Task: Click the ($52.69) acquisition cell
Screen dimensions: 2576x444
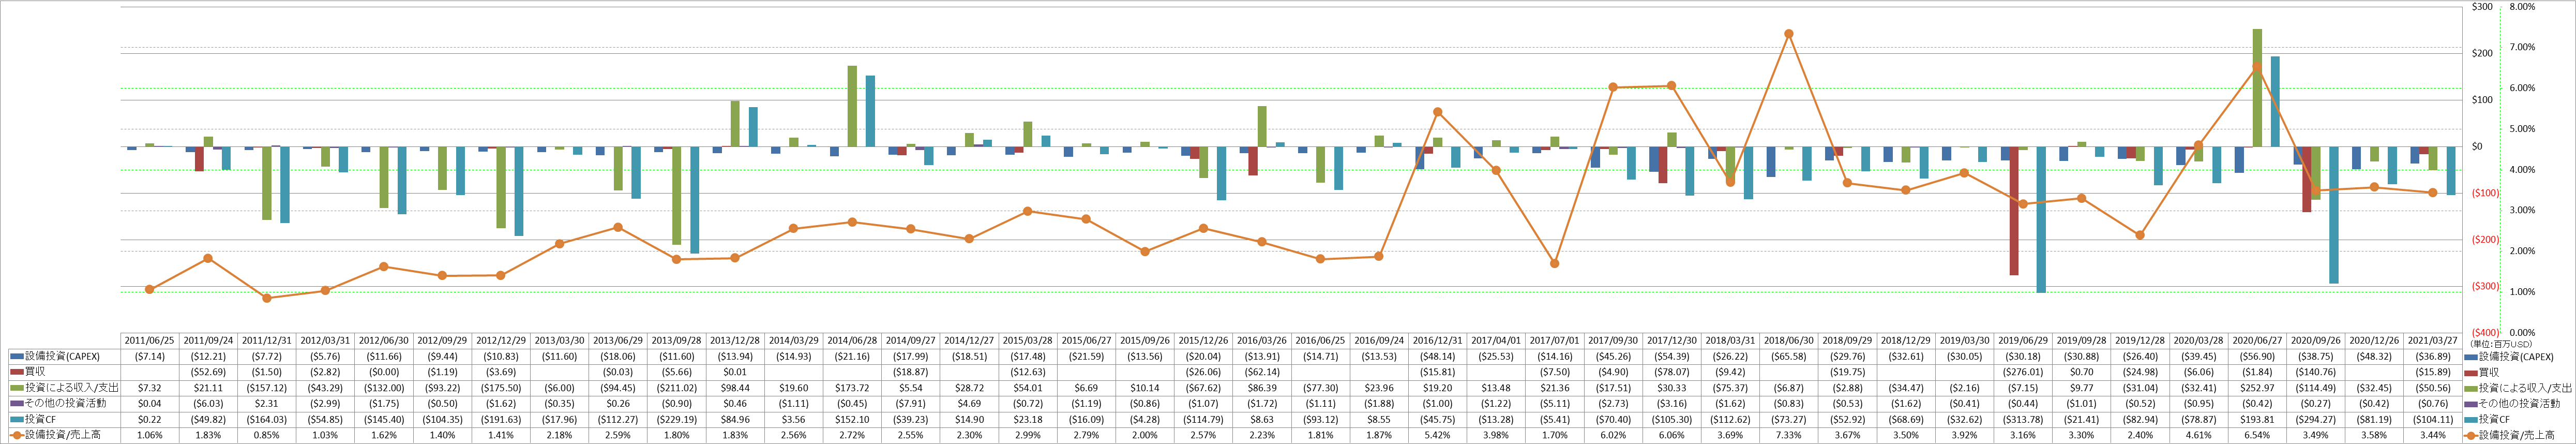Action: pyautogui.click(x=208, y=372)
